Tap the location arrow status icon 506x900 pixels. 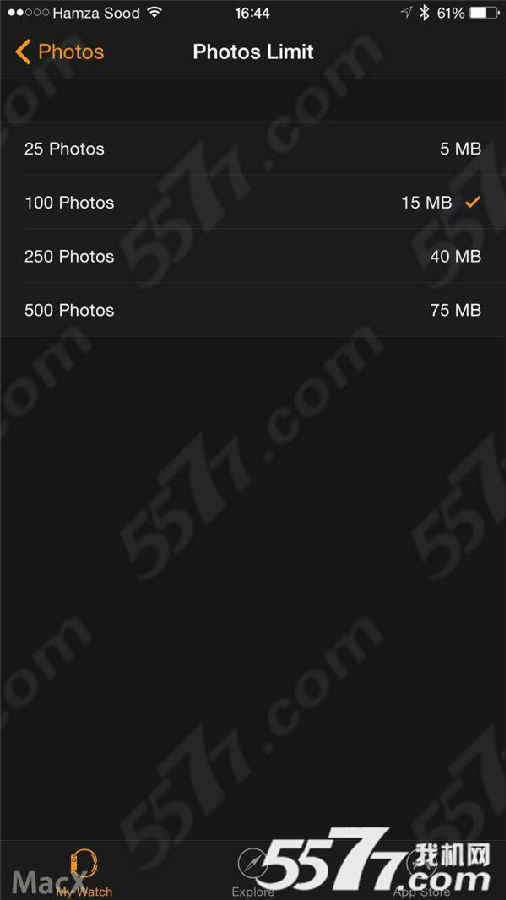click(x=407, y=13)
